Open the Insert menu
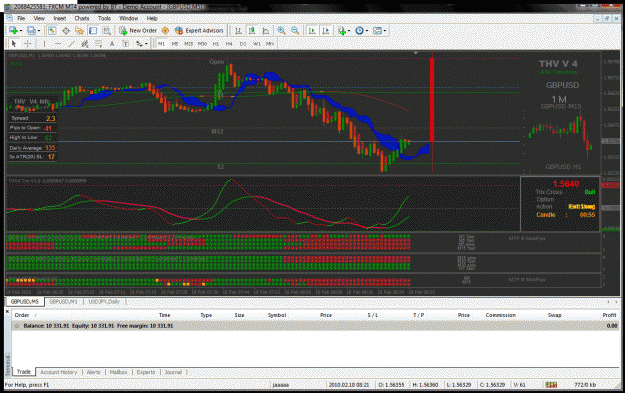The width and height of the screenshot is (625, 393). [x=60, y=18]
